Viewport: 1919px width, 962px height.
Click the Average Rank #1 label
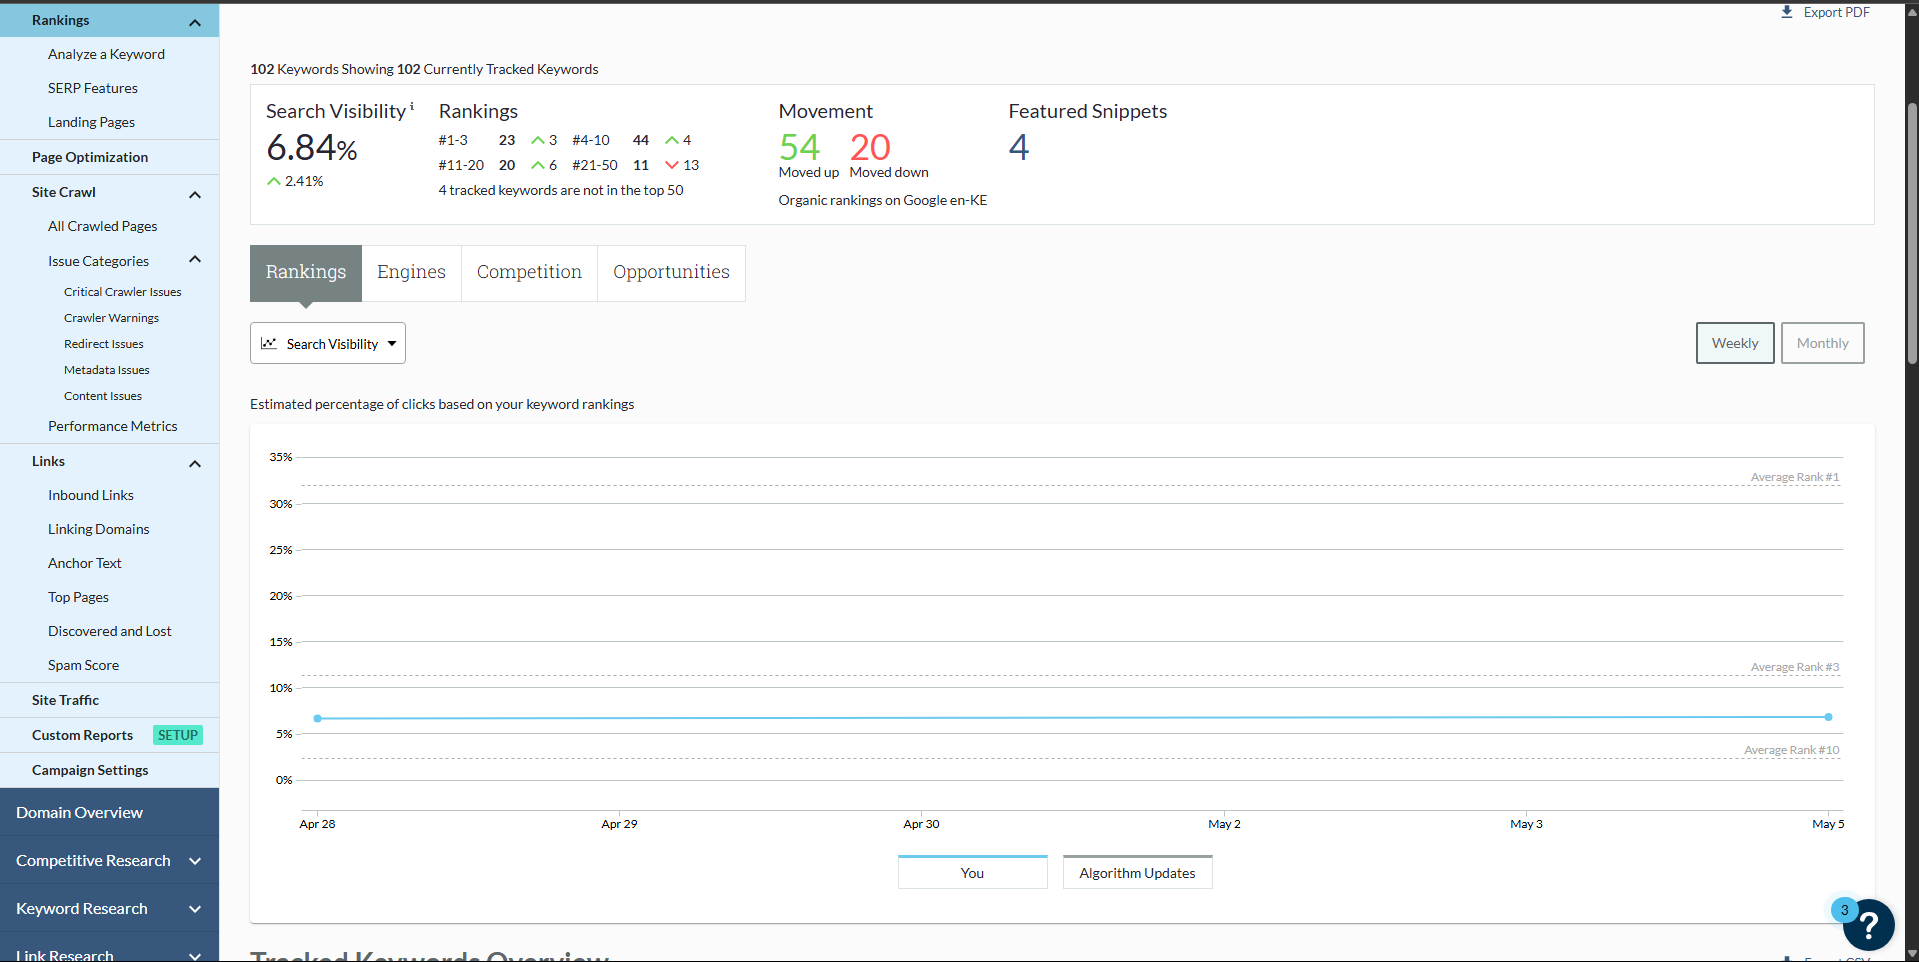coord(1794,477)
